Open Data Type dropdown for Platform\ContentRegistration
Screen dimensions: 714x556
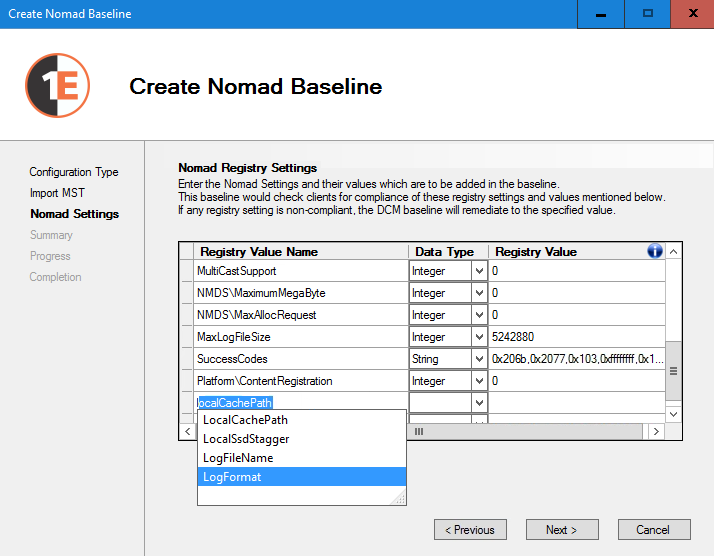coord(478,381)
